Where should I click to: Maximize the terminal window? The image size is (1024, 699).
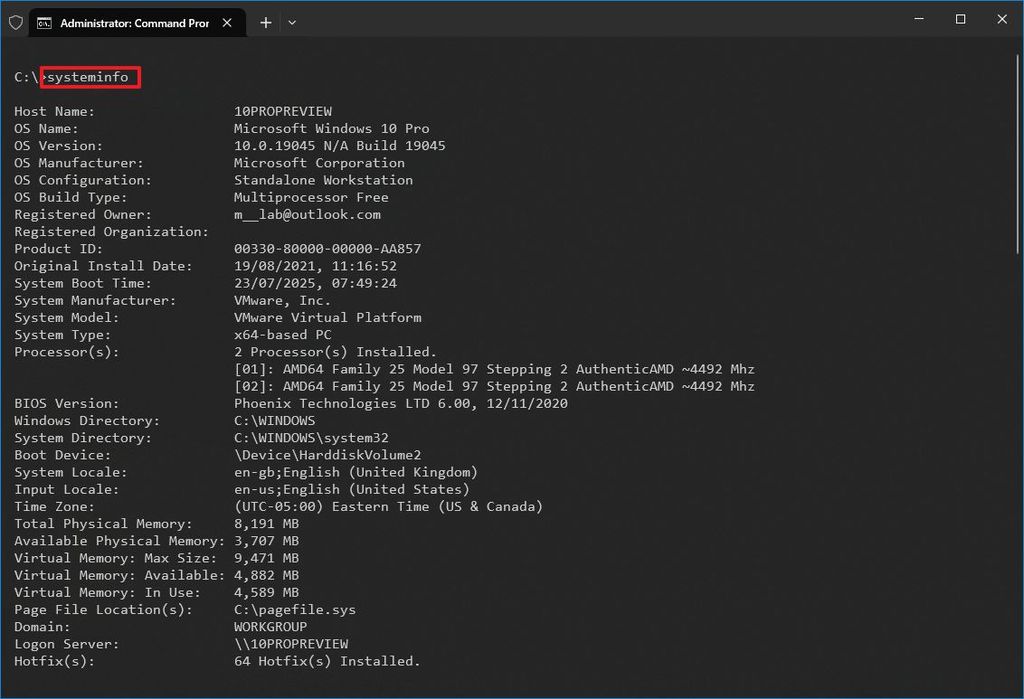click(x=960, y=19)
